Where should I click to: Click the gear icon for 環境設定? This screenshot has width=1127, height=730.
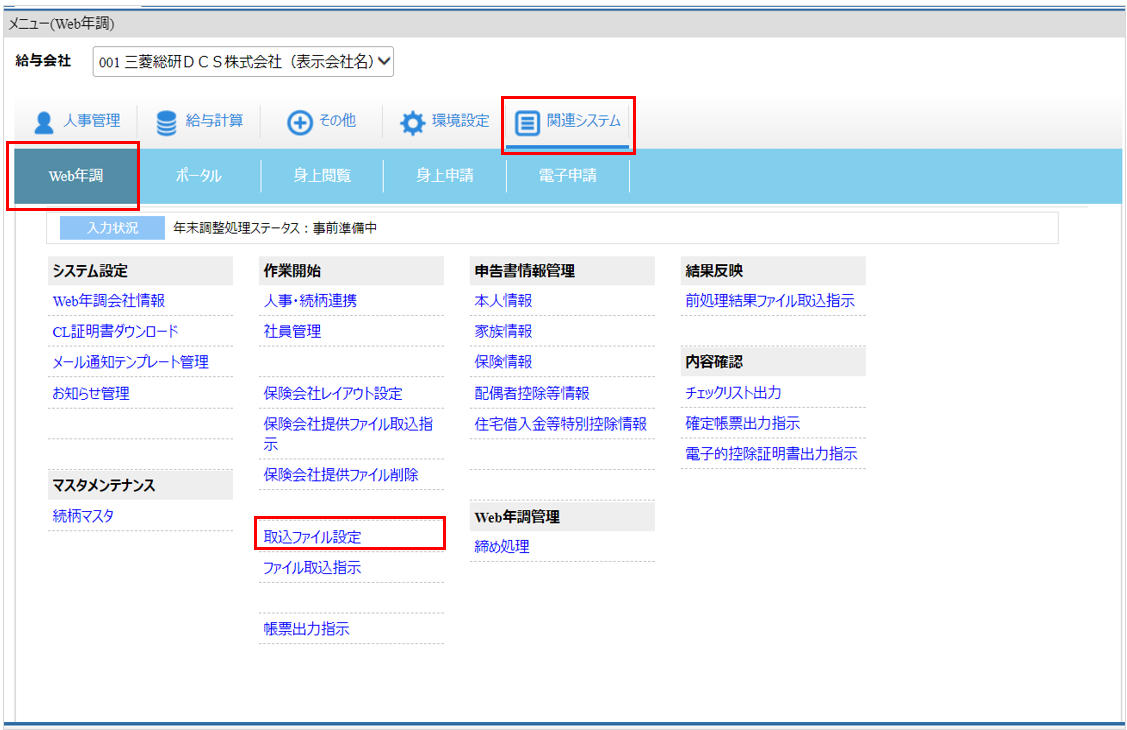pyautogui.click(x=413, y=122)
